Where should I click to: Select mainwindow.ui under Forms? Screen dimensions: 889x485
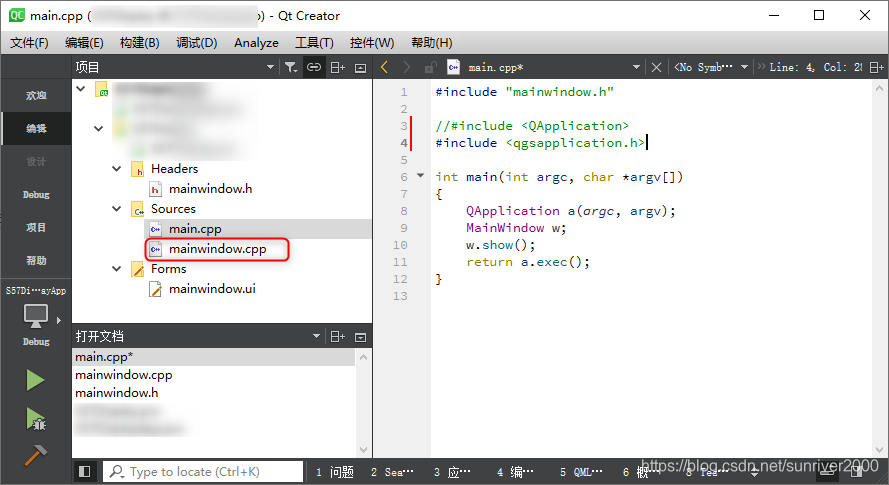click(x=212, y=289)
